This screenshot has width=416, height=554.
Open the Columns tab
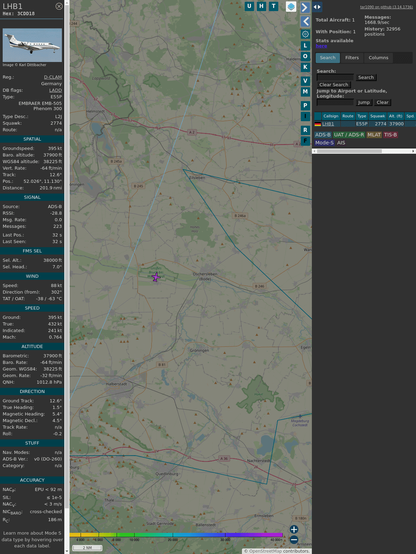(378, 58)
